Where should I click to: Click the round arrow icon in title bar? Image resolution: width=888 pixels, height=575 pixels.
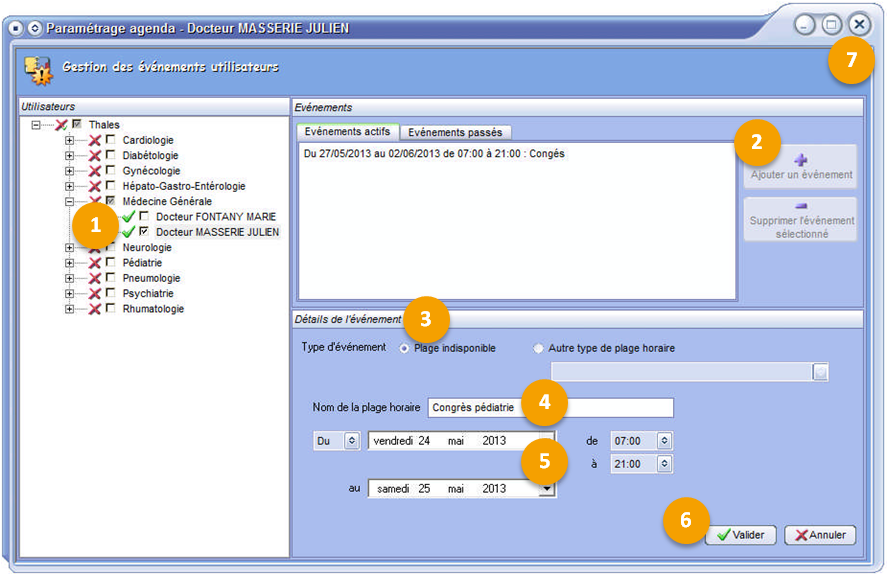[35, 28]
